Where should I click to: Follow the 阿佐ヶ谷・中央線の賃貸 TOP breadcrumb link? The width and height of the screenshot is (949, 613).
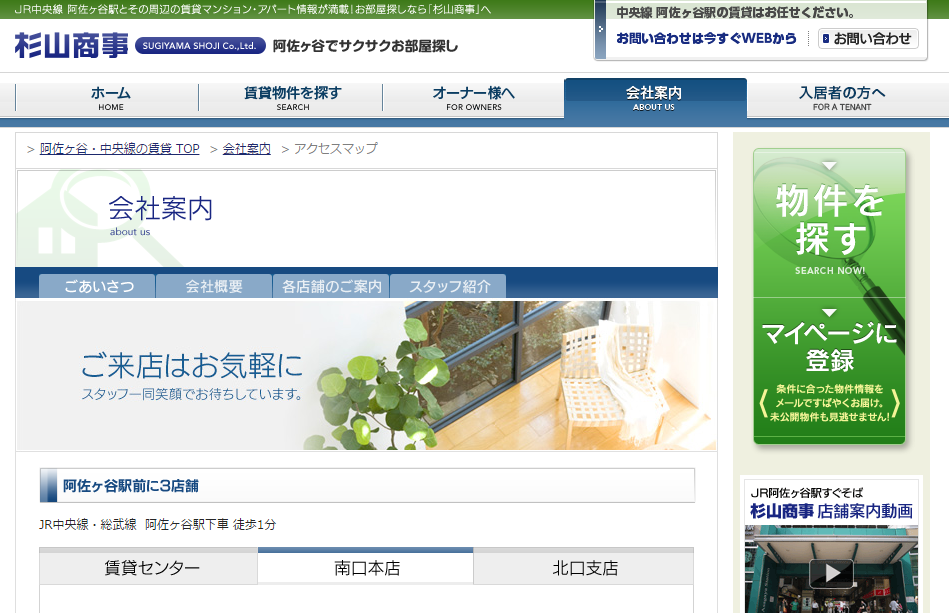pos(119,148)
